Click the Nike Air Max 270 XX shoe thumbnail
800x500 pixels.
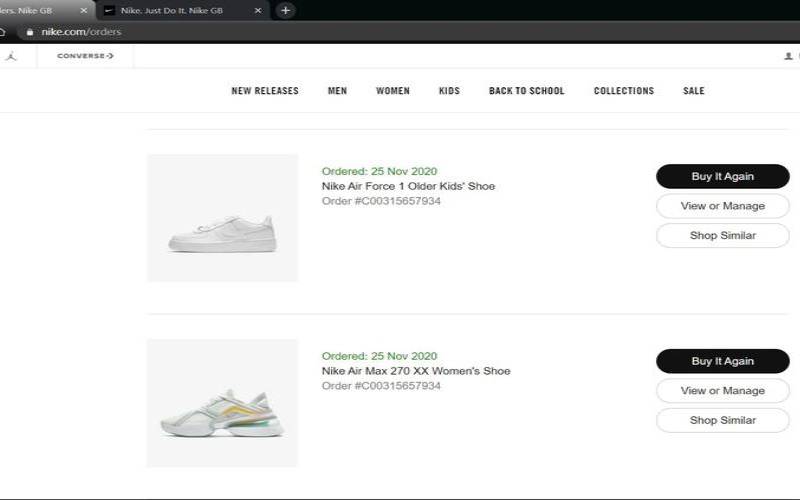click(222, 403)
